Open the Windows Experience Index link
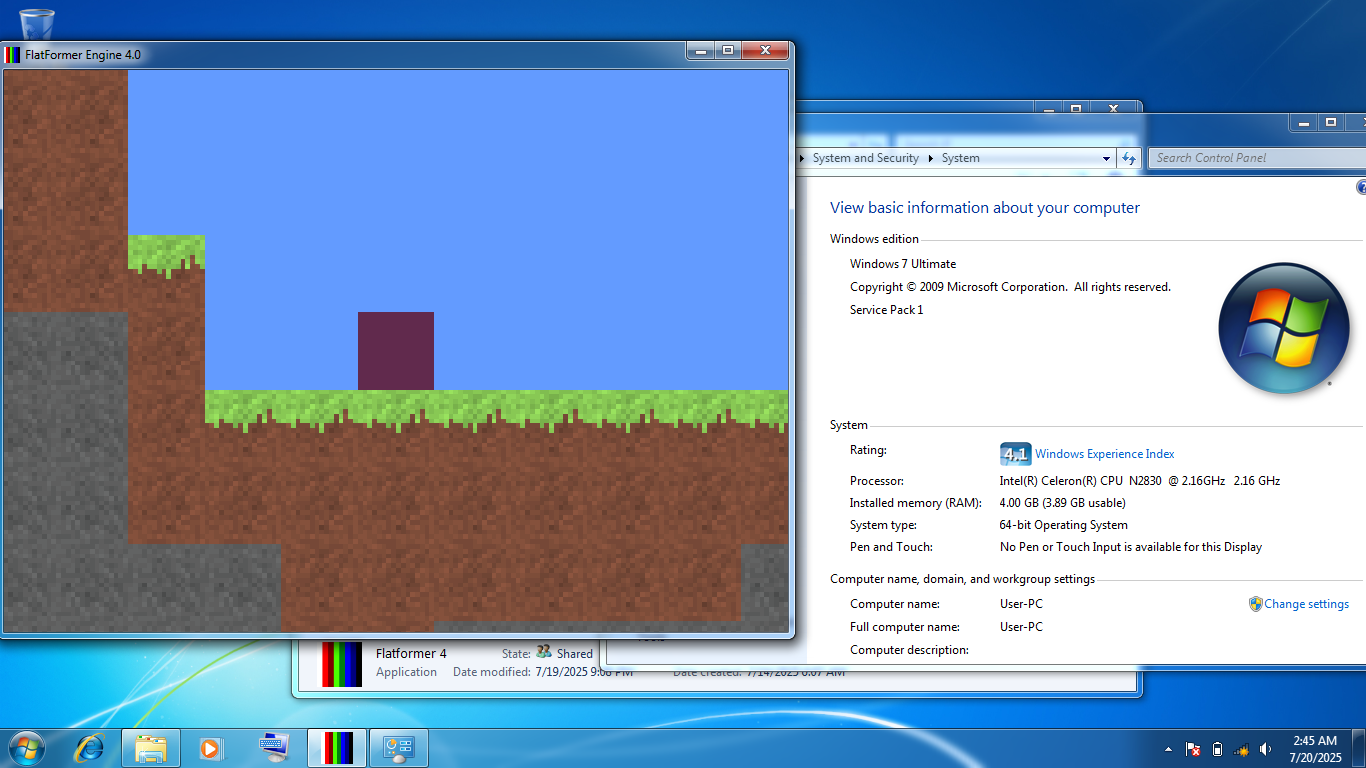Image resolution: width=1366 pixels, height=768 pixels. tap(1105, 454)
